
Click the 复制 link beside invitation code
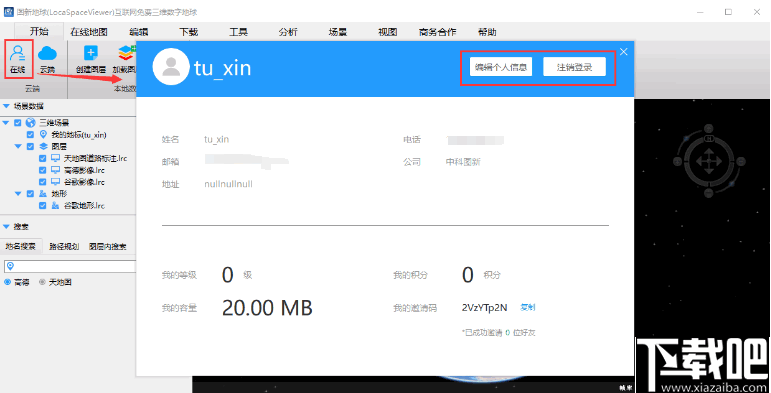pyautogui.click(x=528, y=307)
